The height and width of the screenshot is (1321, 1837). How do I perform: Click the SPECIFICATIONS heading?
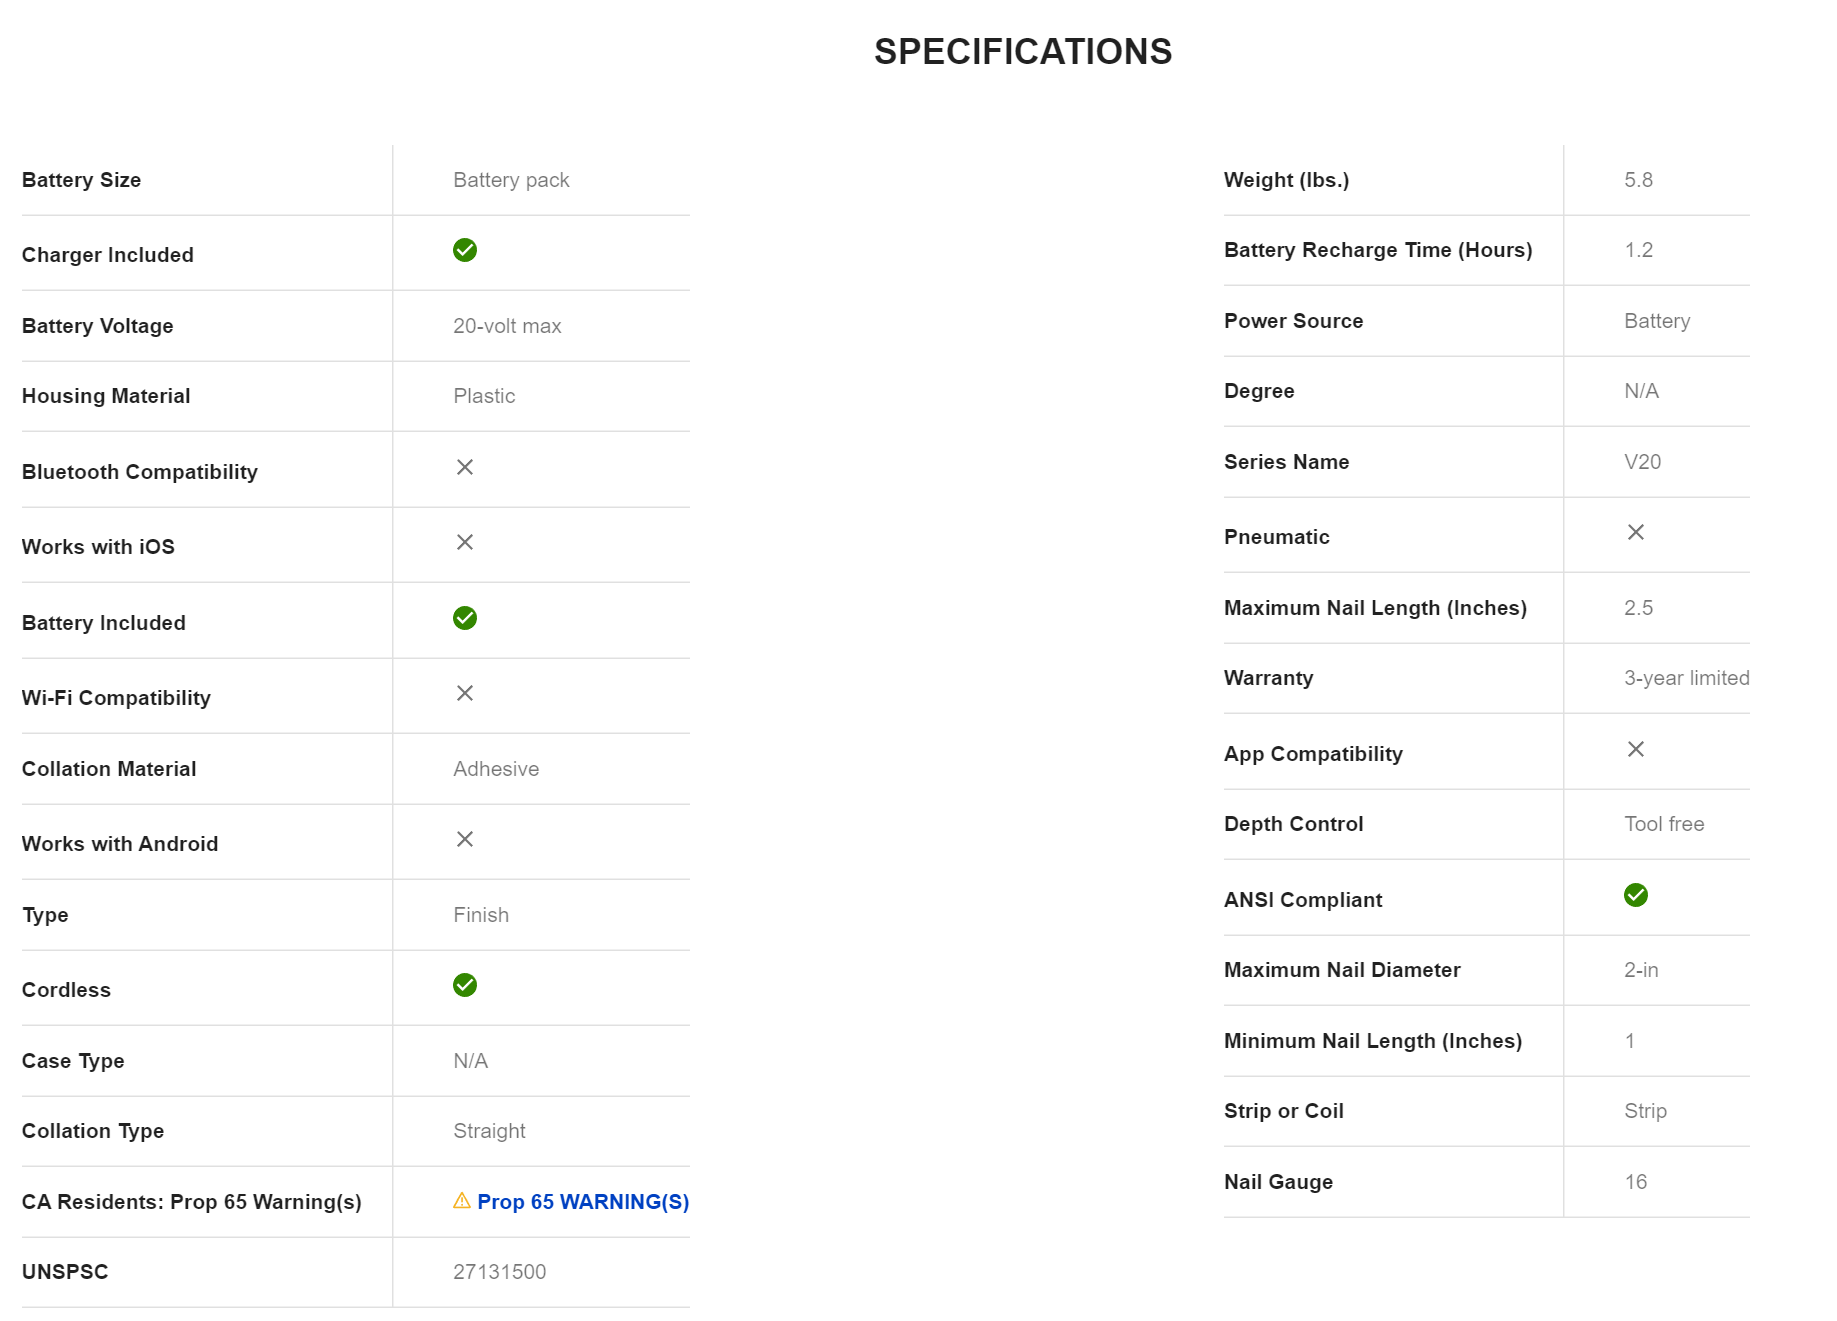(x=1023, y=52)
